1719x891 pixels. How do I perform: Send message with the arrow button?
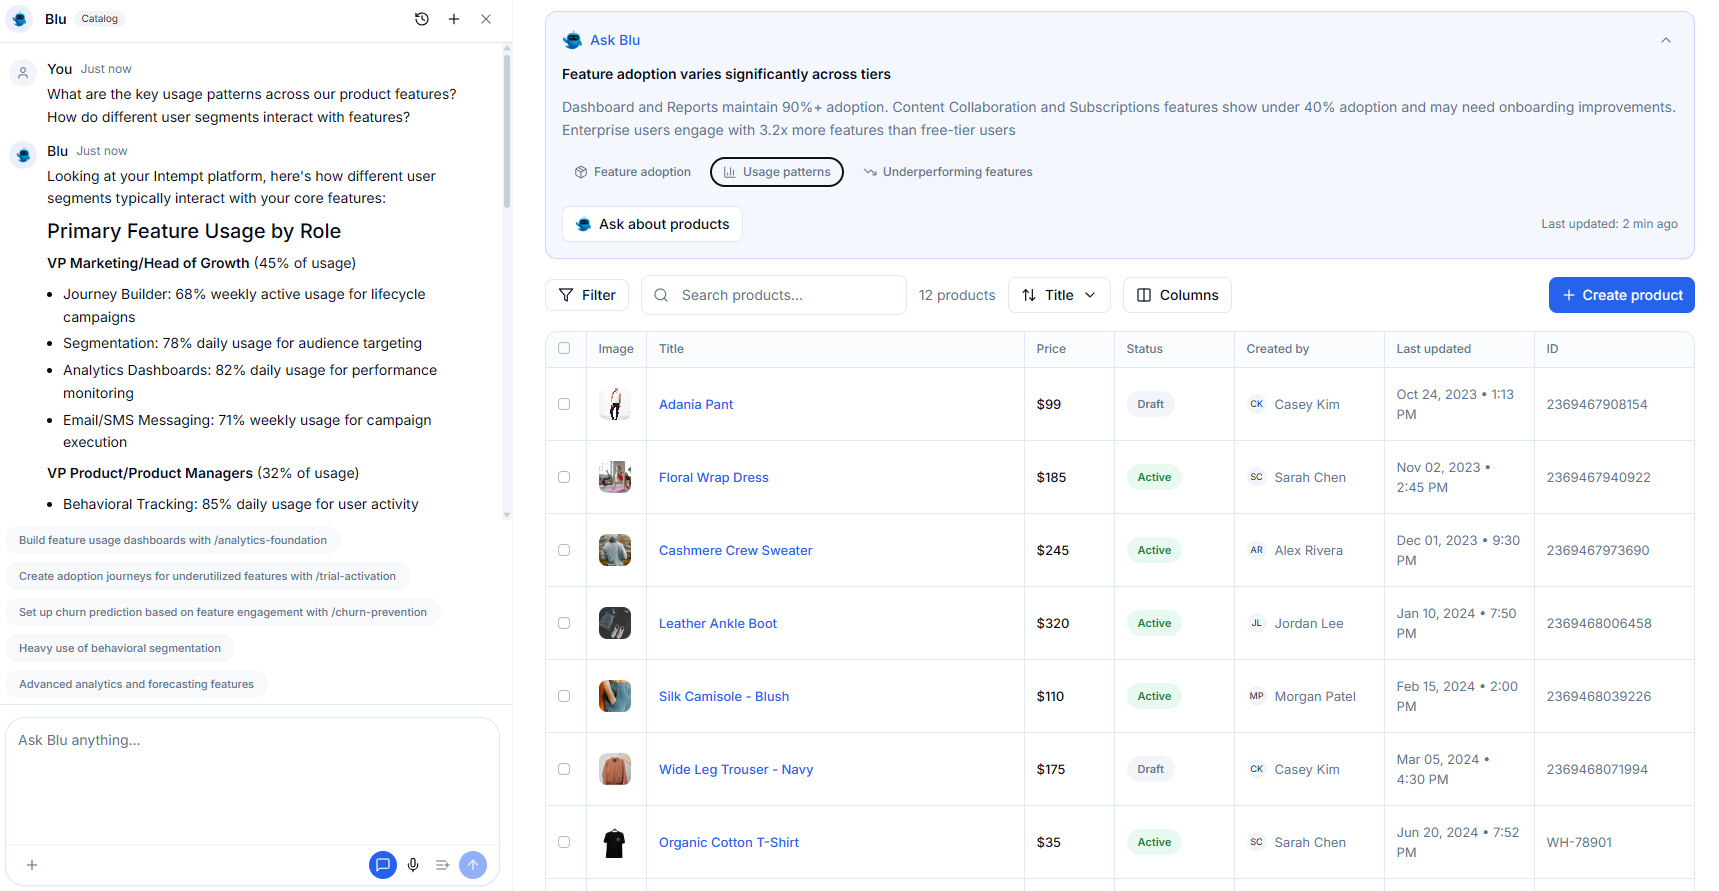(x=473, y=865)
